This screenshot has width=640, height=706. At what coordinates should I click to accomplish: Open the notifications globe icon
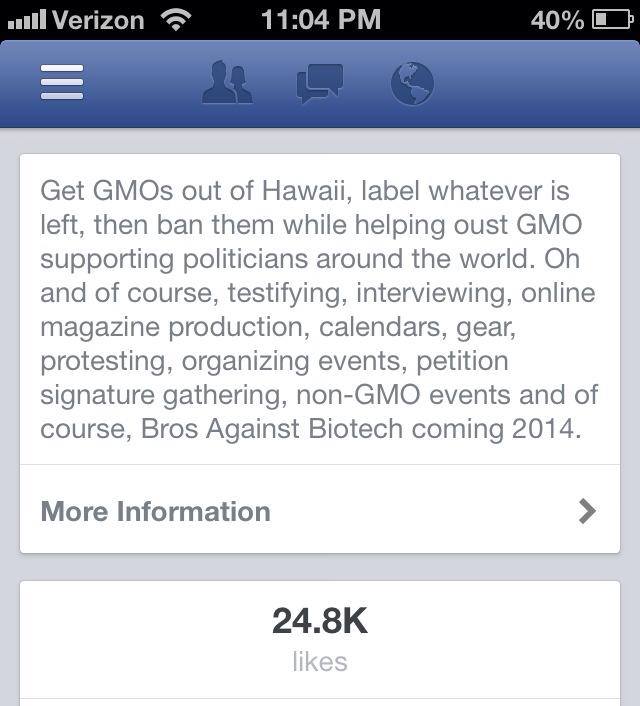point(411,83)
